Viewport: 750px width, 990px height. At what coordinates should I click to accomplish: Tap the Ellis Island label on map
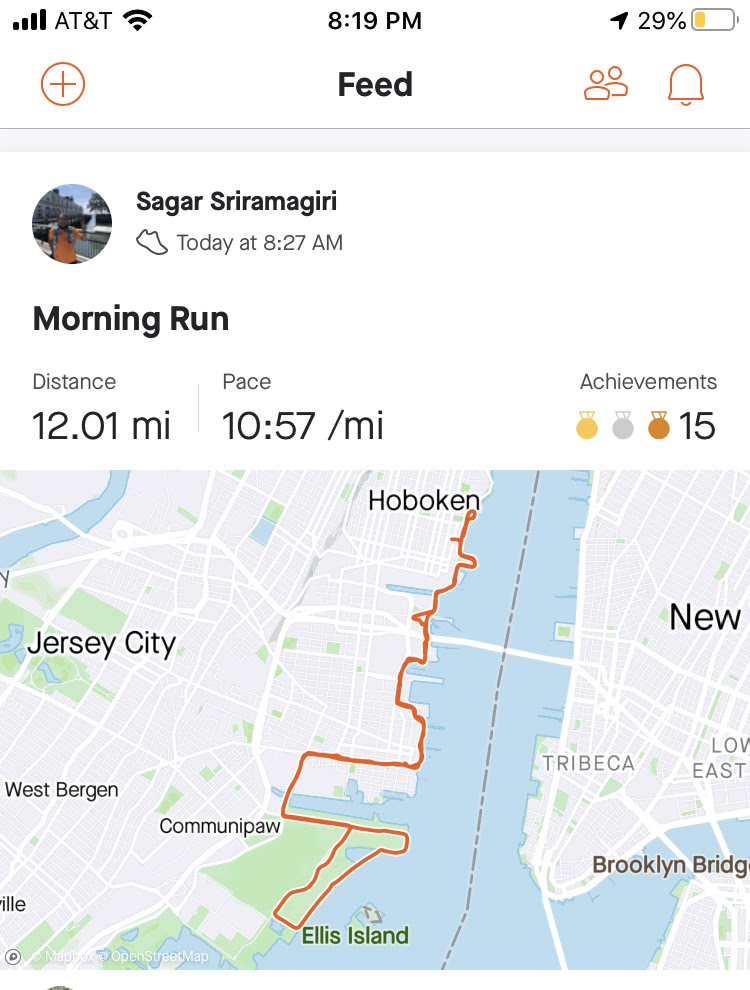pos(355,936)
